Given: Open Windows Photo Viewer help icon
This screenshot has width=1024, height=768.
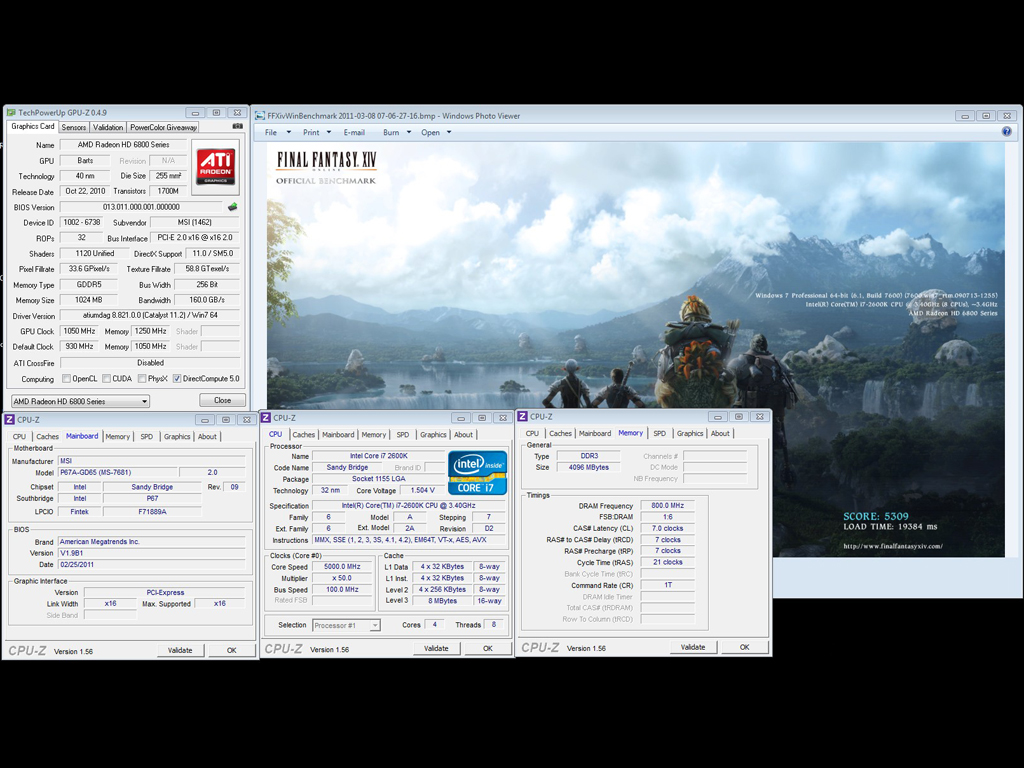Looking at the screenshot, I should (1006, 132).
